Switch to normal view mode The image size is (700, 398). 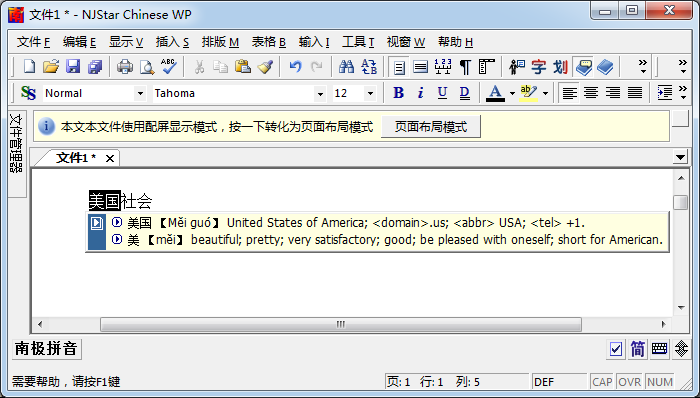pos(399,67)
